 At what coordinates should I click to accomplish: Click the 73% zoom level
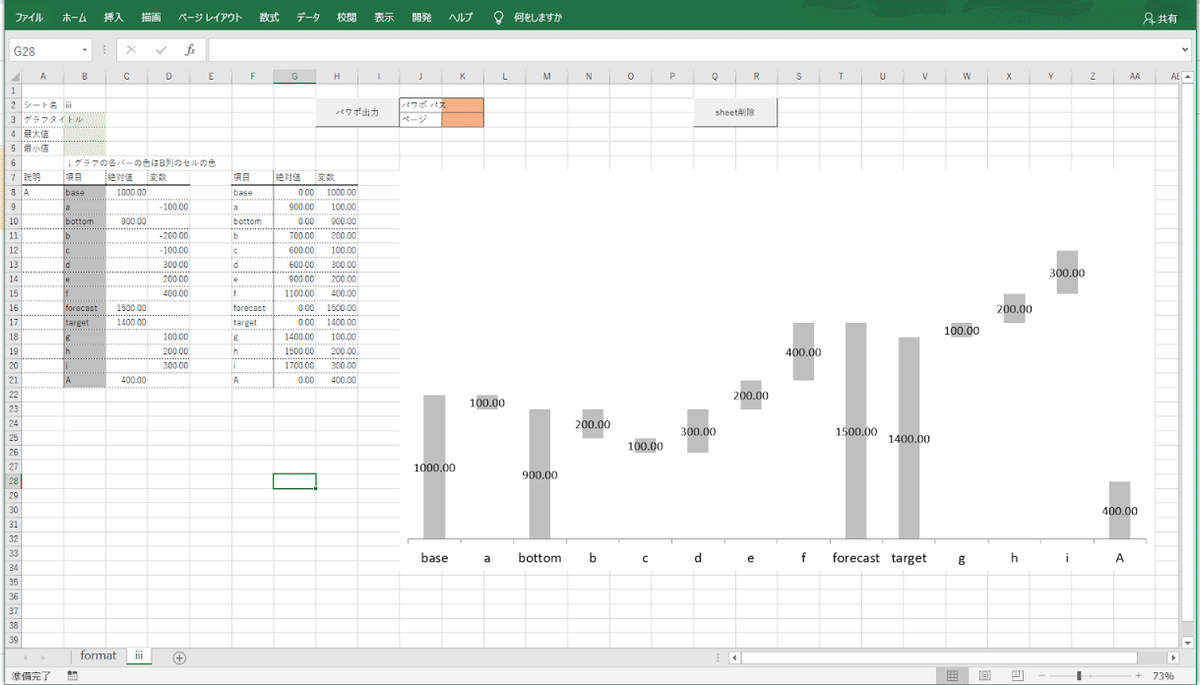click(1163, 677)
